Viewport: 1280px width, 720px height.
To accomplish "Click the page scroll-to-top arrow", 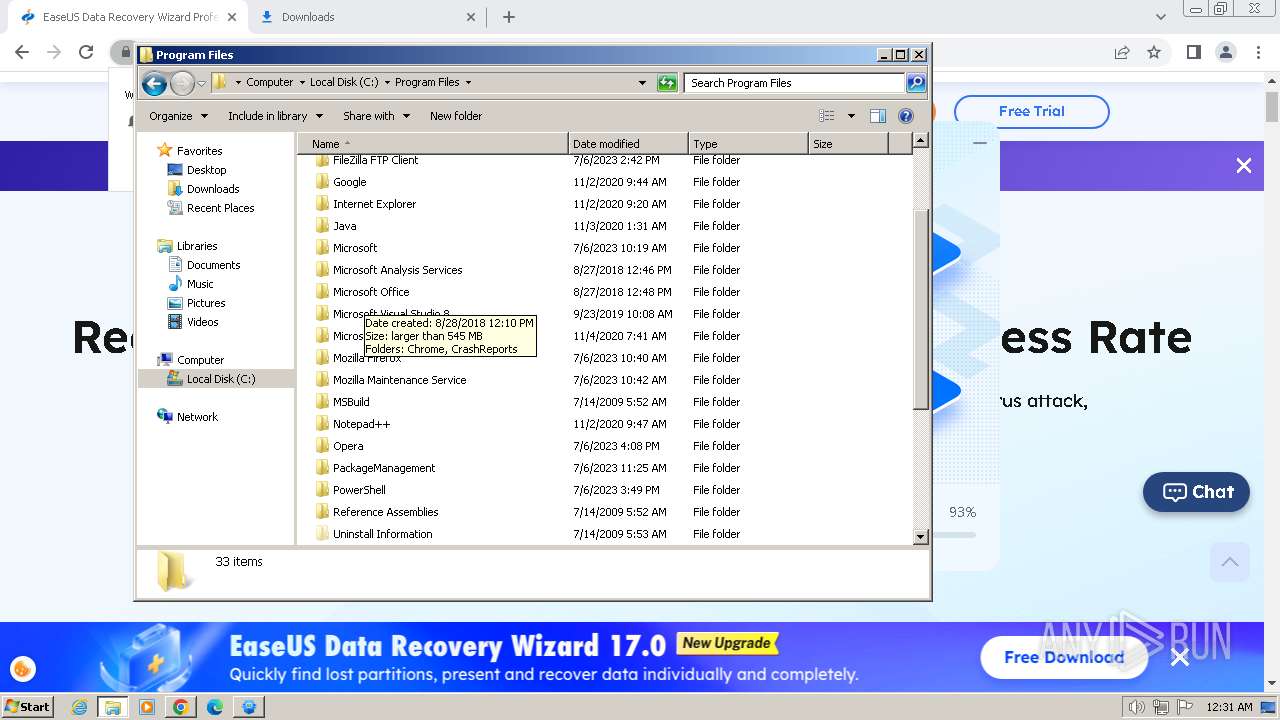I will coord(1230,562).
